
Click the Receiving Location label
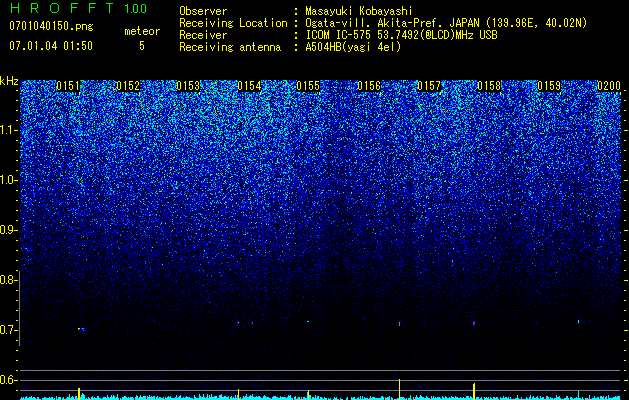pyautogui.click(x=233, y=23)
